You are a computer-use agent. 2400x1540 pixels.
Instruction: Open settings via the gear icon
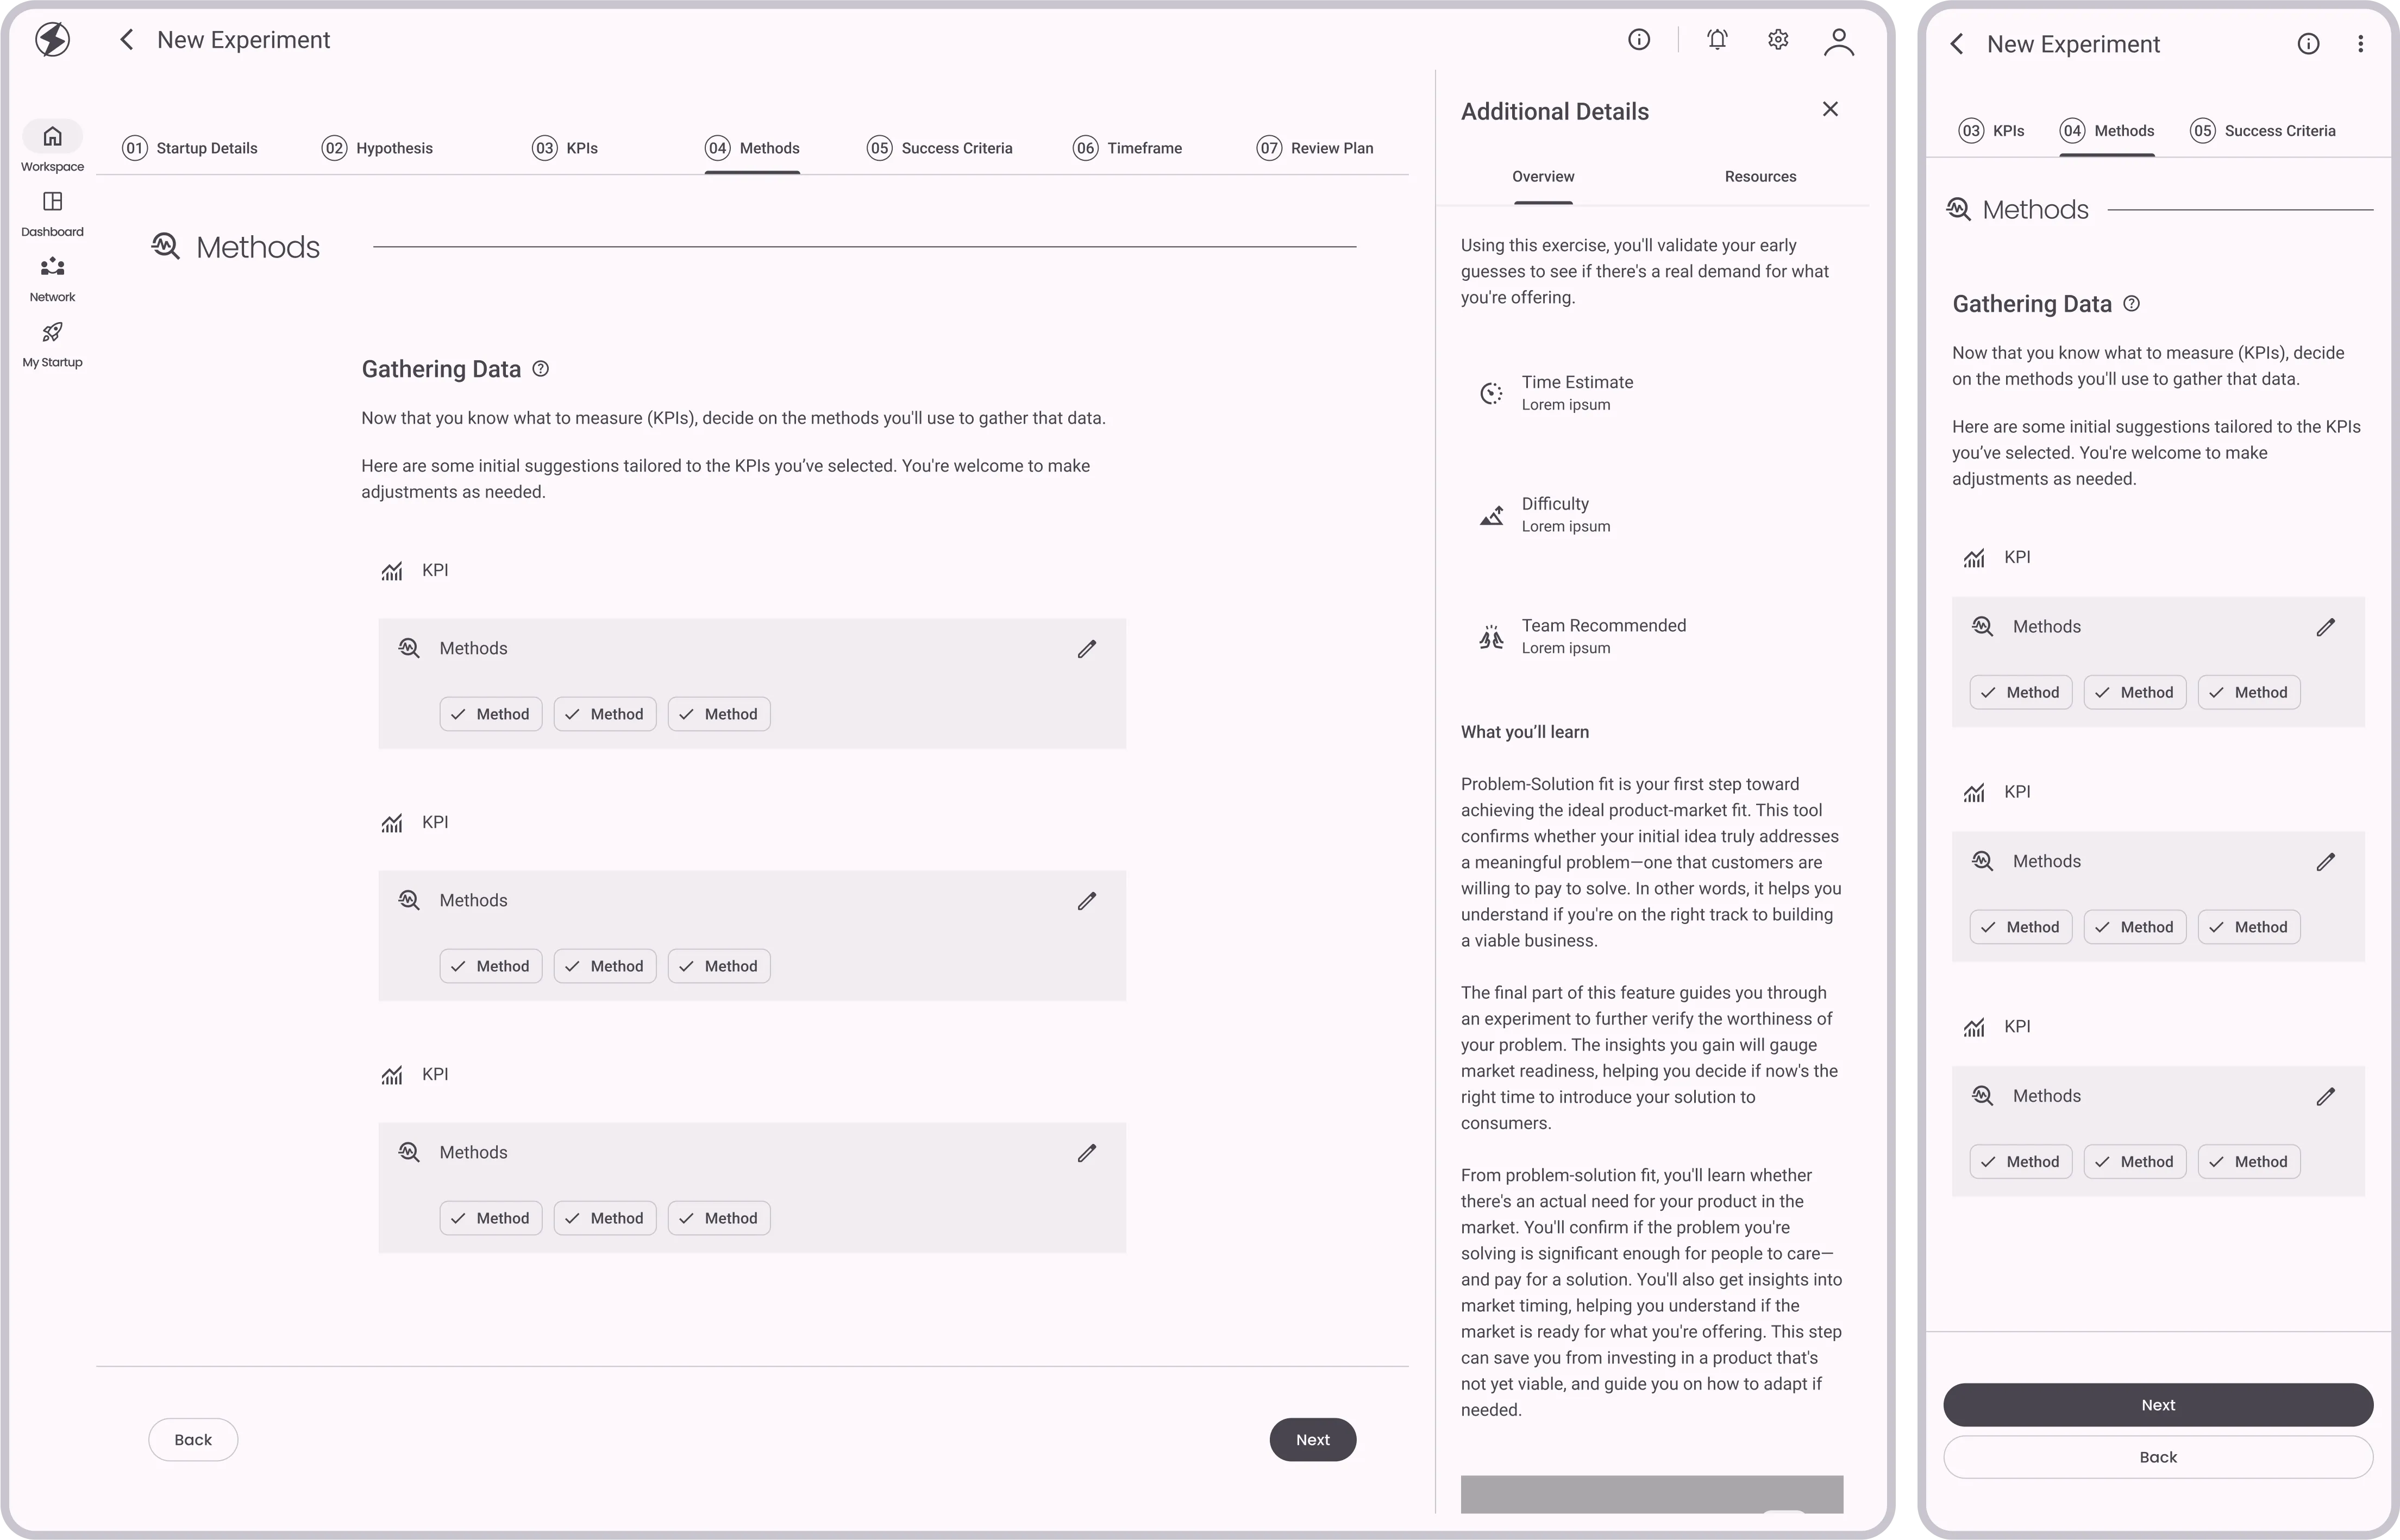pyautogui.click(x=1778, y=39)
